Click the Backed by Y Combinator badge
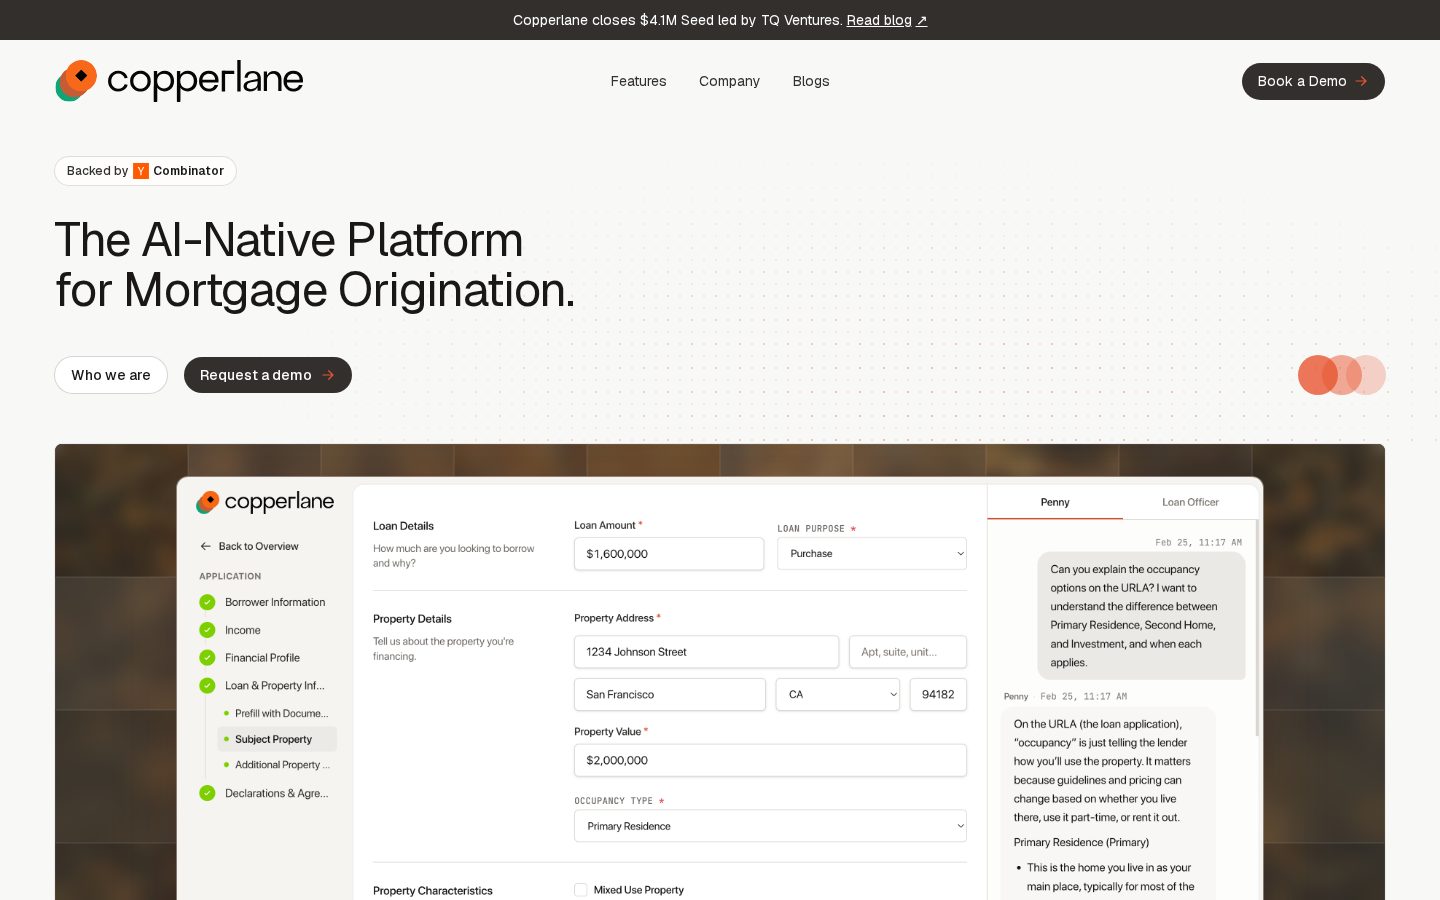This screenshot has width=1440, height=900. pos(146,171)
